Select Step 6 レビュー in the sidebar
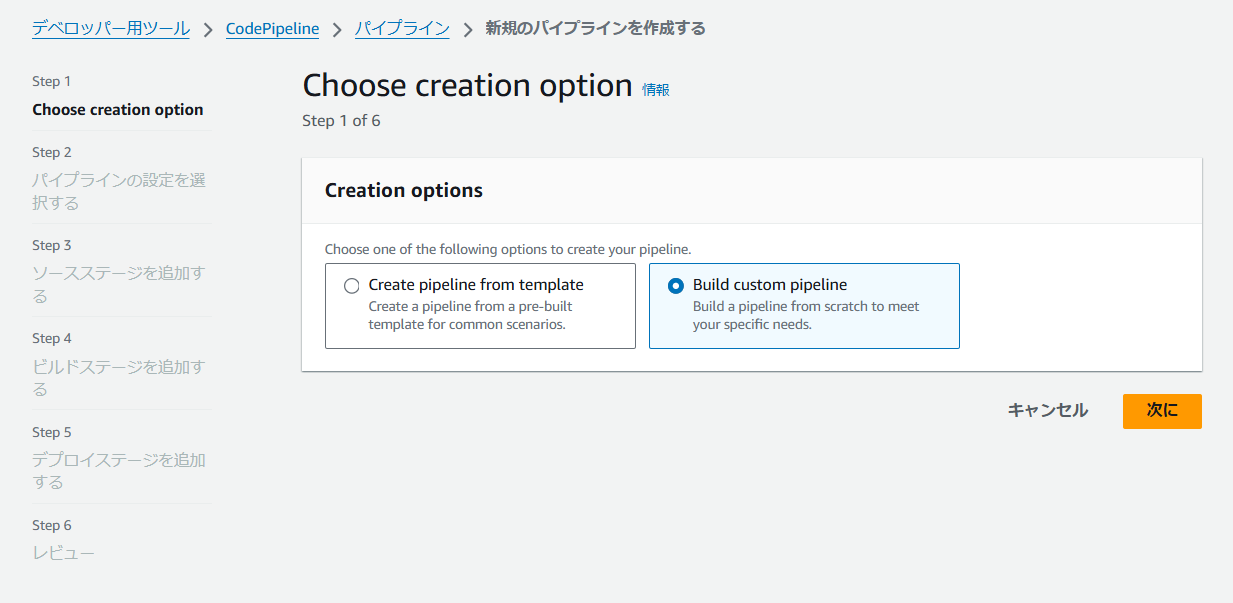This screenshot has width=1233, height=603. tap(64, 551)
